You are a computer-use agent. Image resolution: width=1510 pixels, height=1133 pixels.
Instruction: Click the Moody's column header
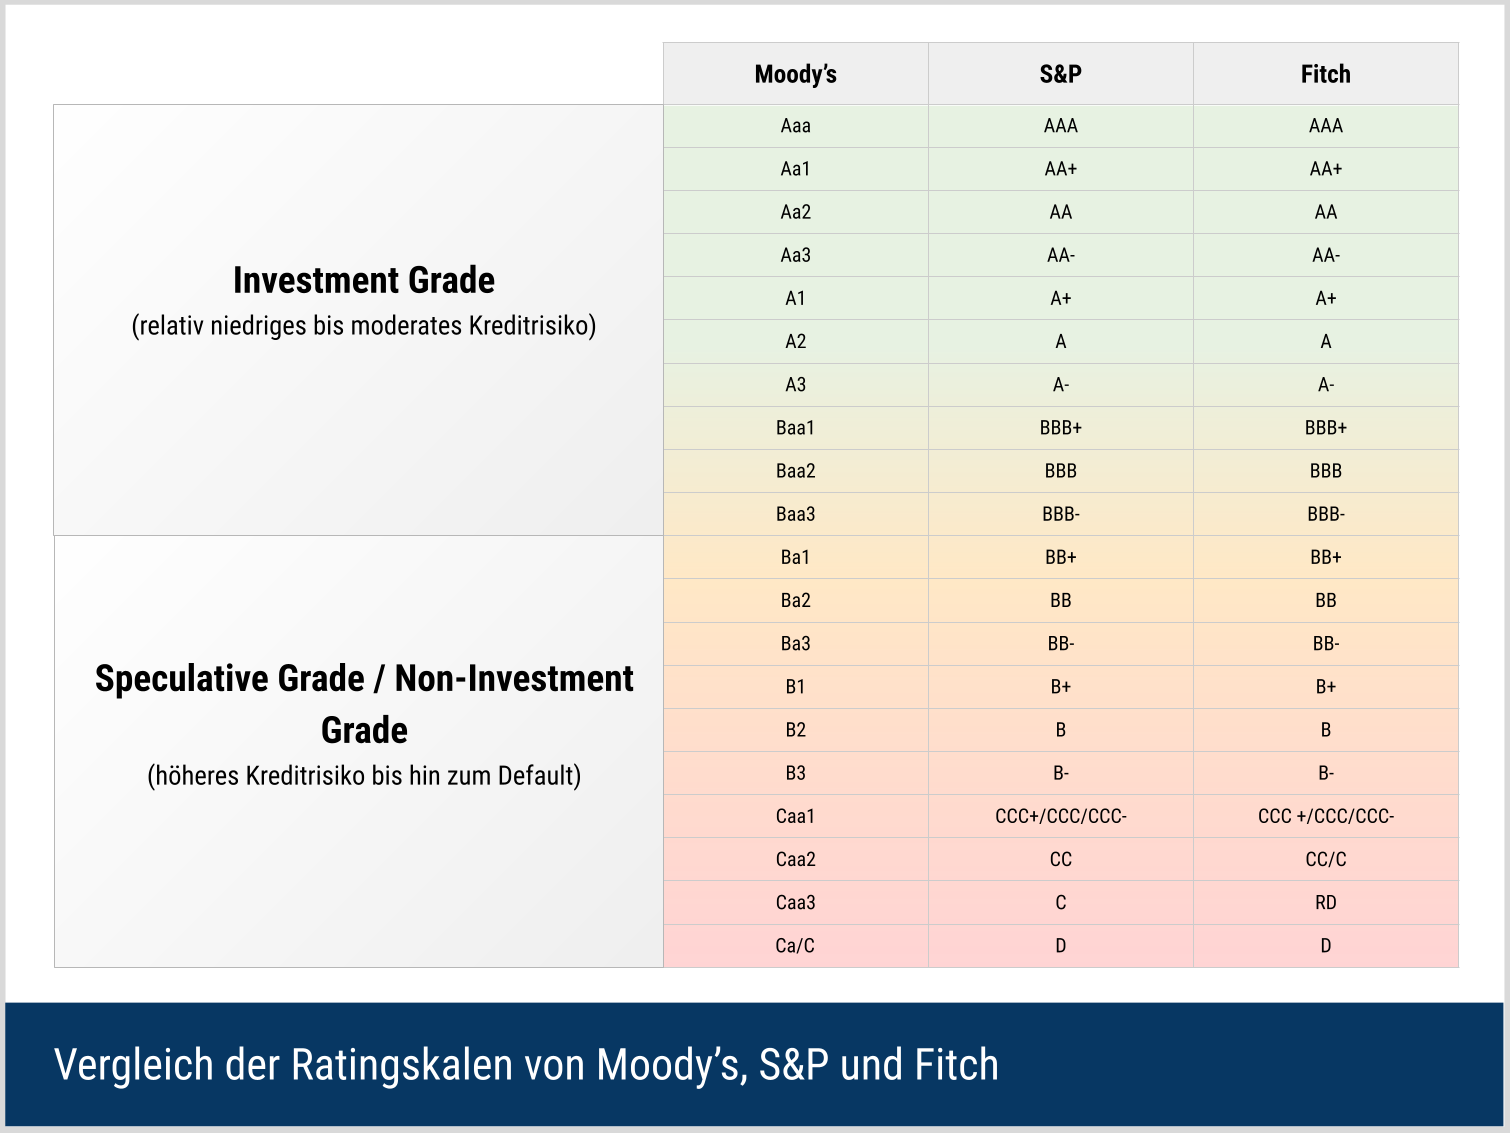coord(796,74)
